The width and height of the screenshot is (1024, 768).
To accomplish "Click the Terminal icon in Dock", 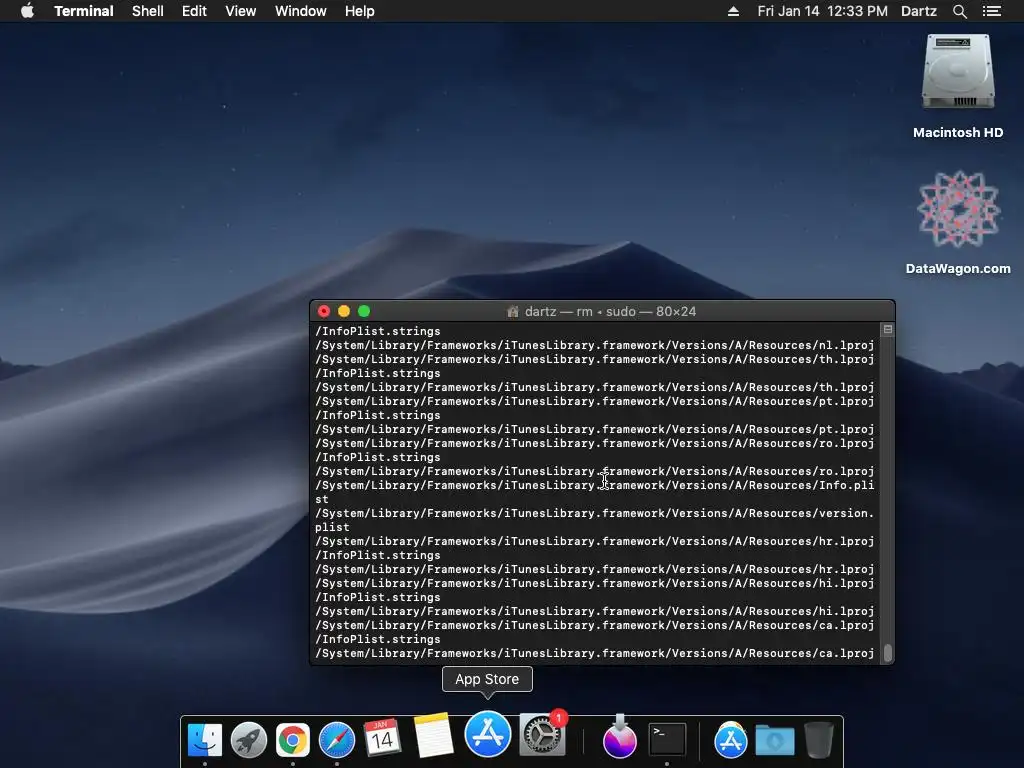I will pyautogui.click(x=667, y=740).
